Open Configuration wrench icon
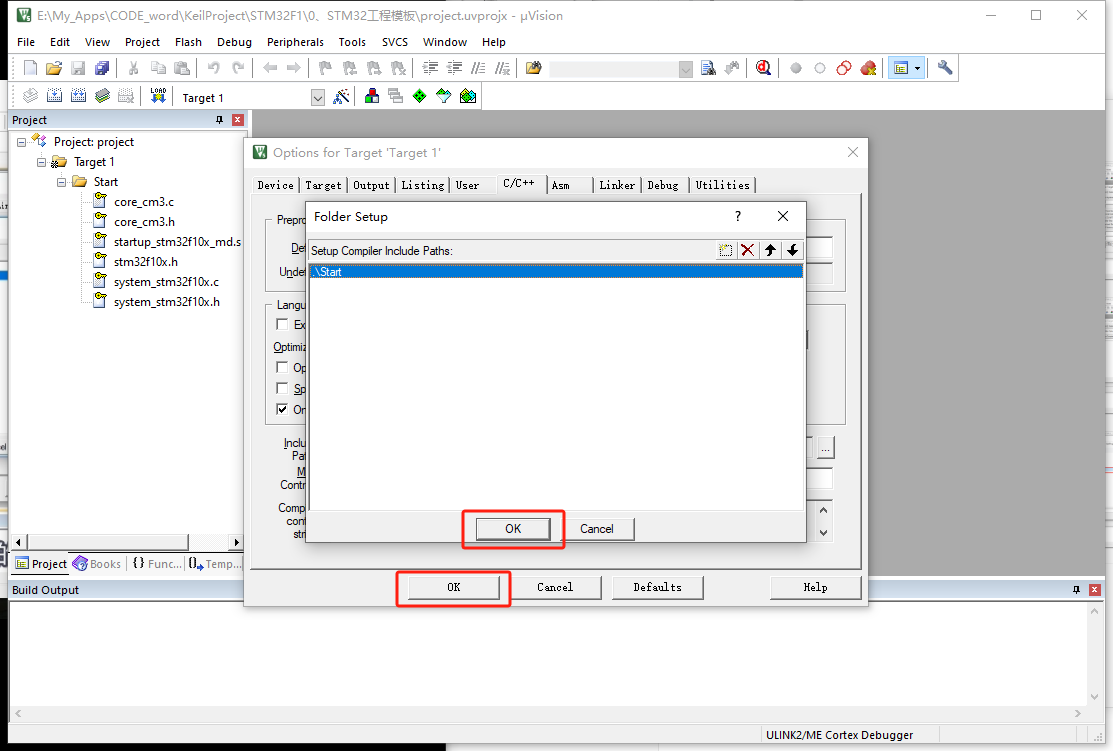 pos(945,68)
